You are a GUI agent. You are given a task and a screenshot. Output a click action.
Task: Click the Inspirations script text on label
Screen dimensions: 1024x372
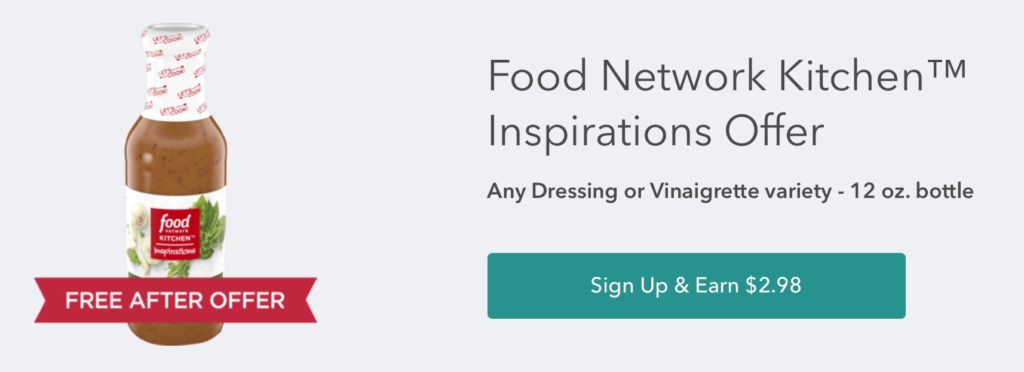(x=175, y=251)
